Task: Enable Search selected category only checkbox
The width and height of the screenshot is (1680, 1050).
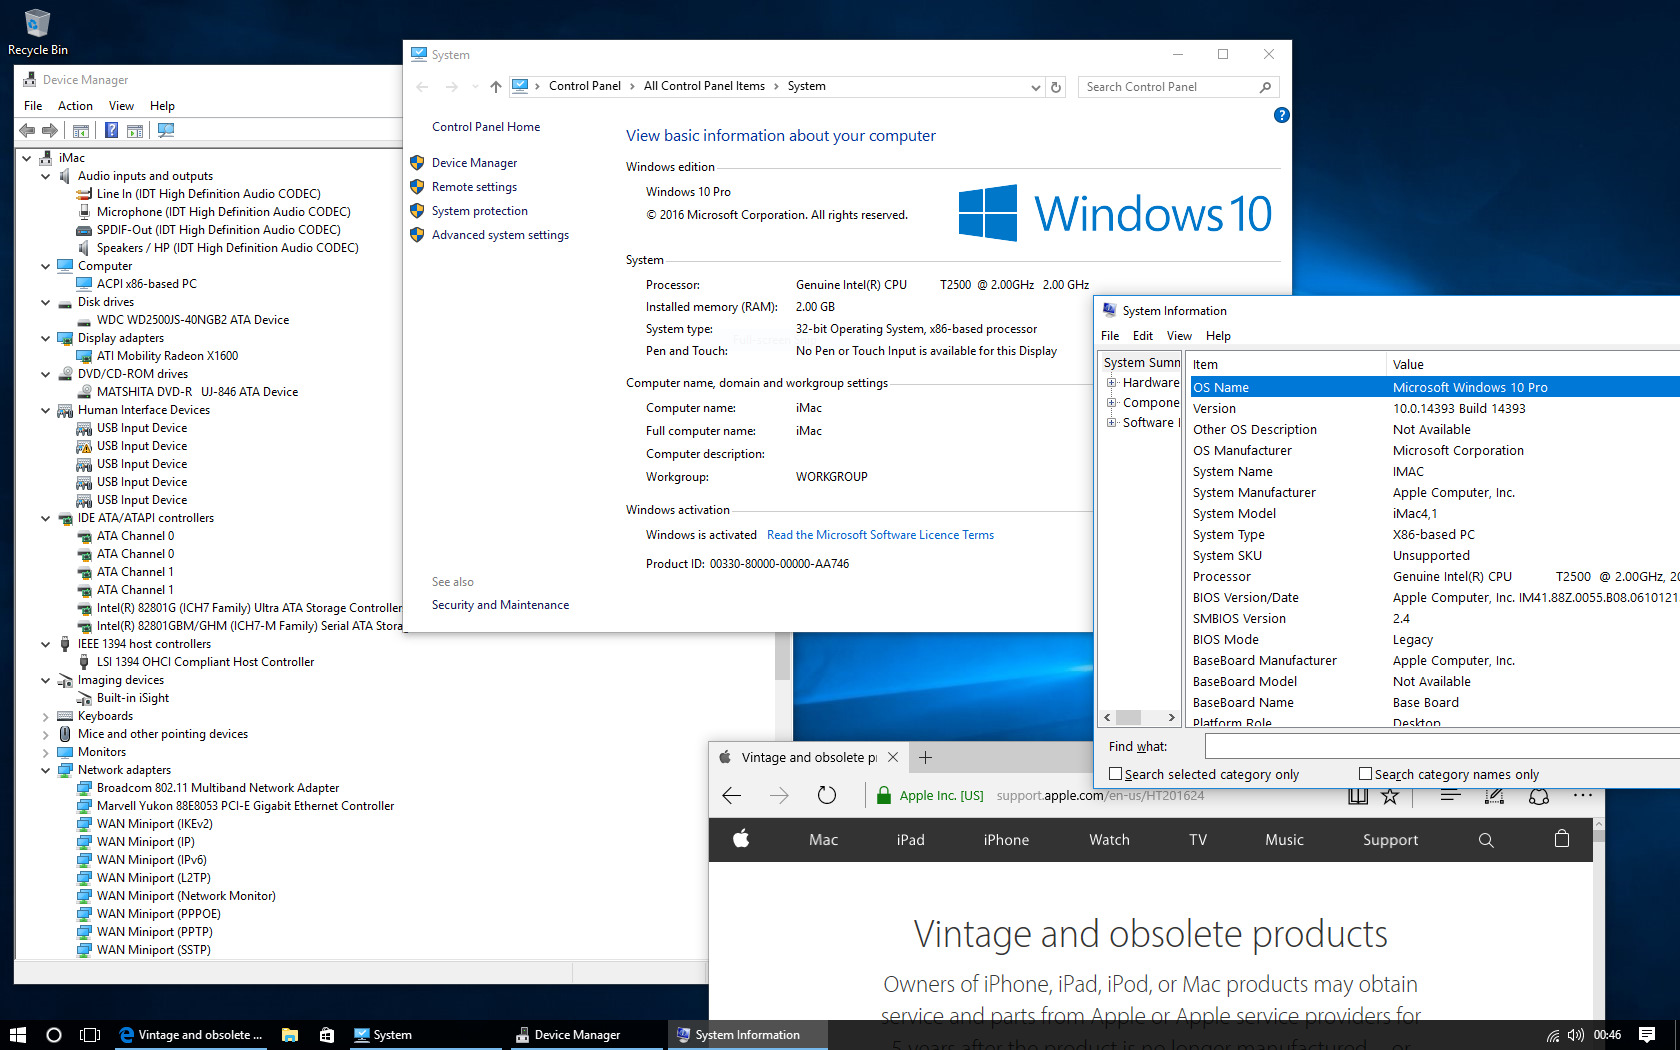Action: pos(1116,774)
